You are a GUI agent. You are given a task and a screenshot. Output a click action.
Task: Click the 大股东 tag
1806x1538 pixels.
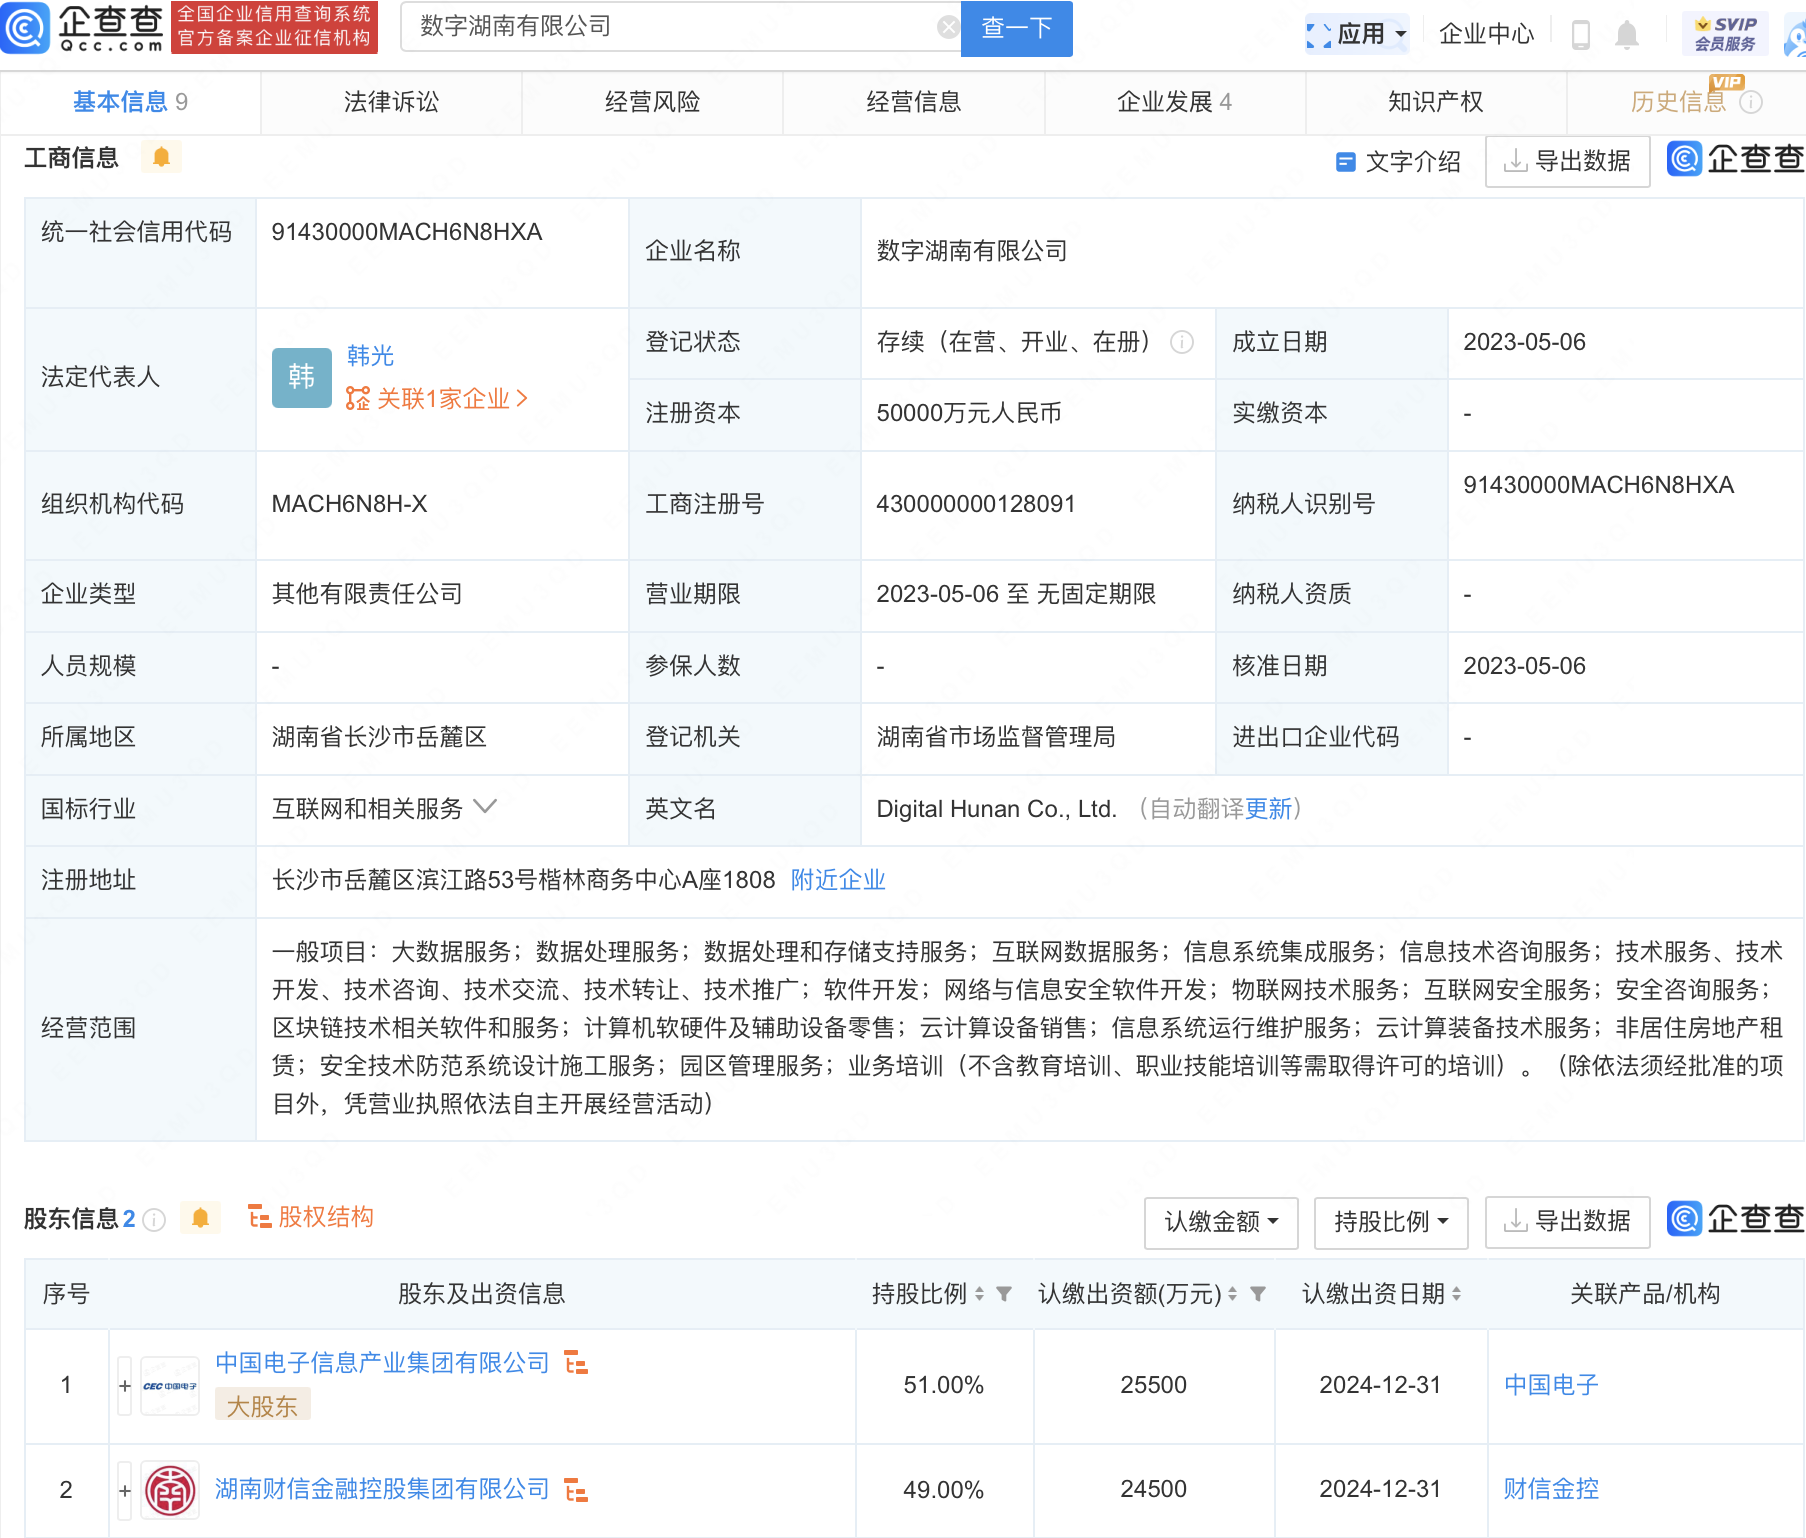point(262,1405)
